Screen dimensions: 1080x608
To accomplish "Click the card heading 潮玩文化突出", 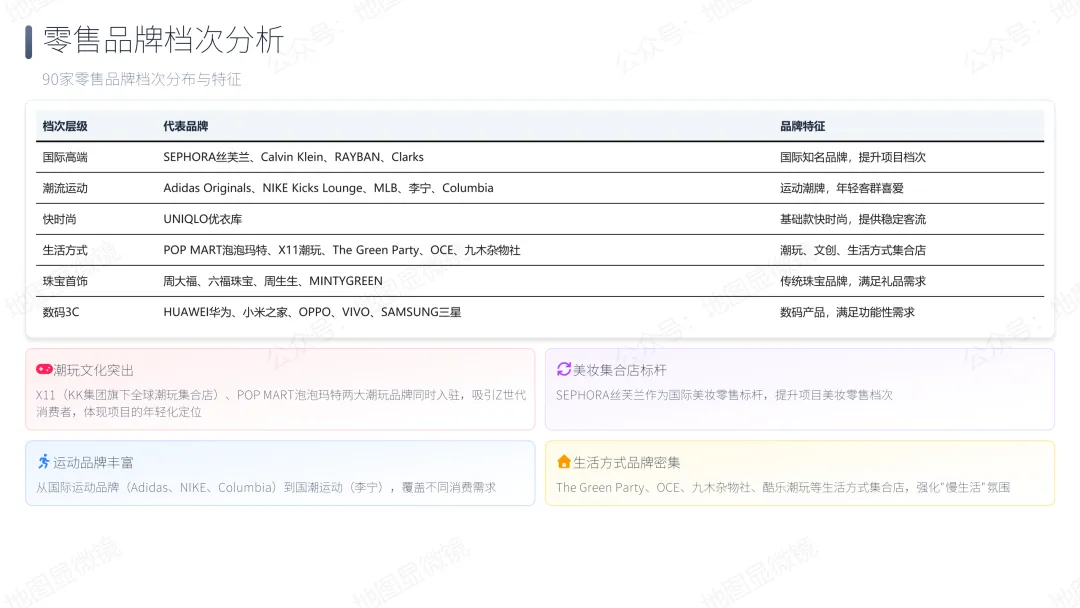I will (x=94, y=370).
